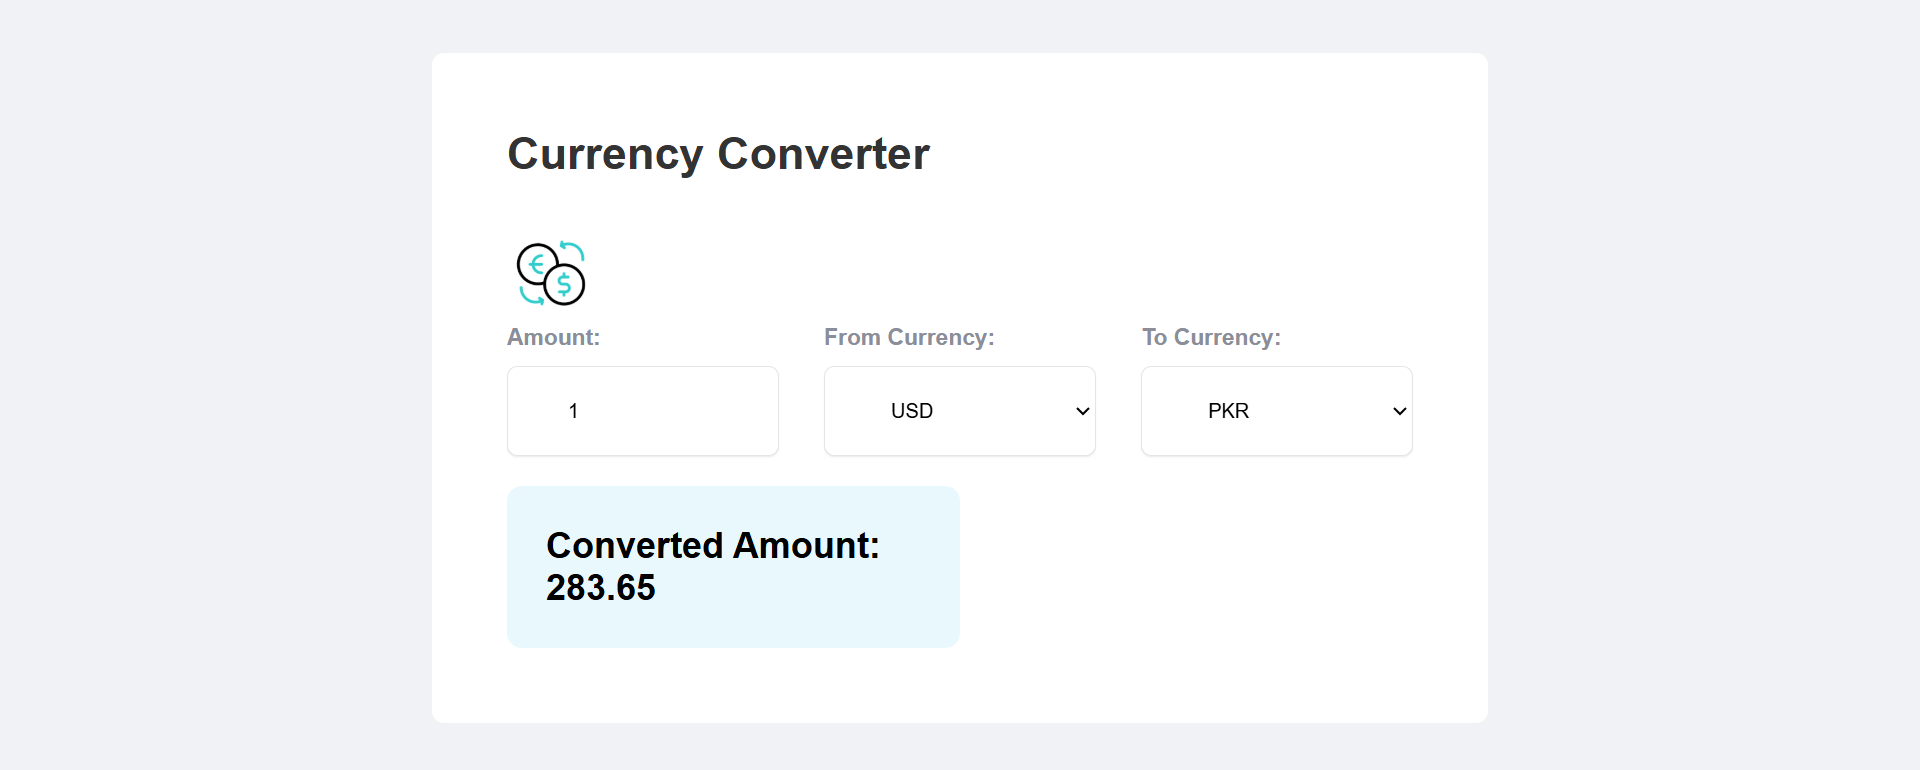Click the teal arrow below the euro coin
This screenshot has height=770, width=1920.
(x=530, y=296)
